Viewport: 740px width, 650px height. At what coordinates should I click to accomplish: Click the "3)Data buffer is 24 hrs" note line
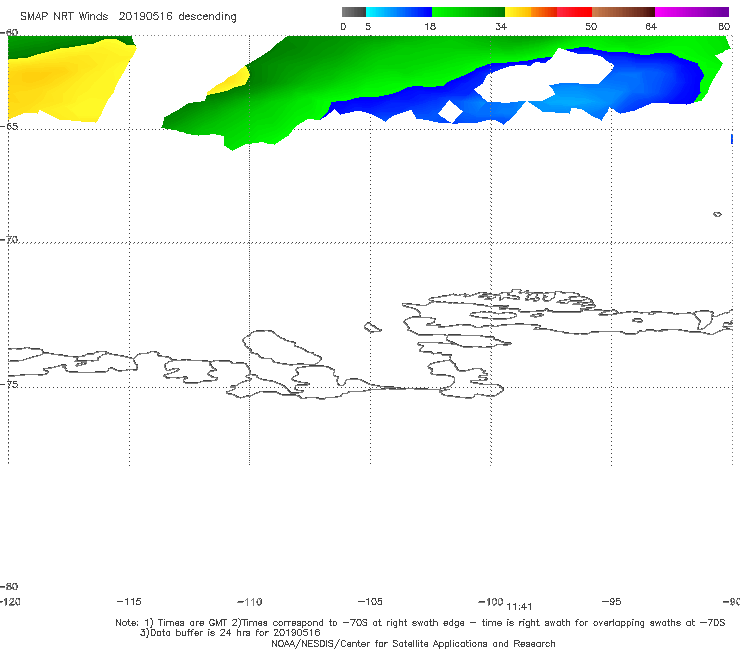[x=230, y=633]
